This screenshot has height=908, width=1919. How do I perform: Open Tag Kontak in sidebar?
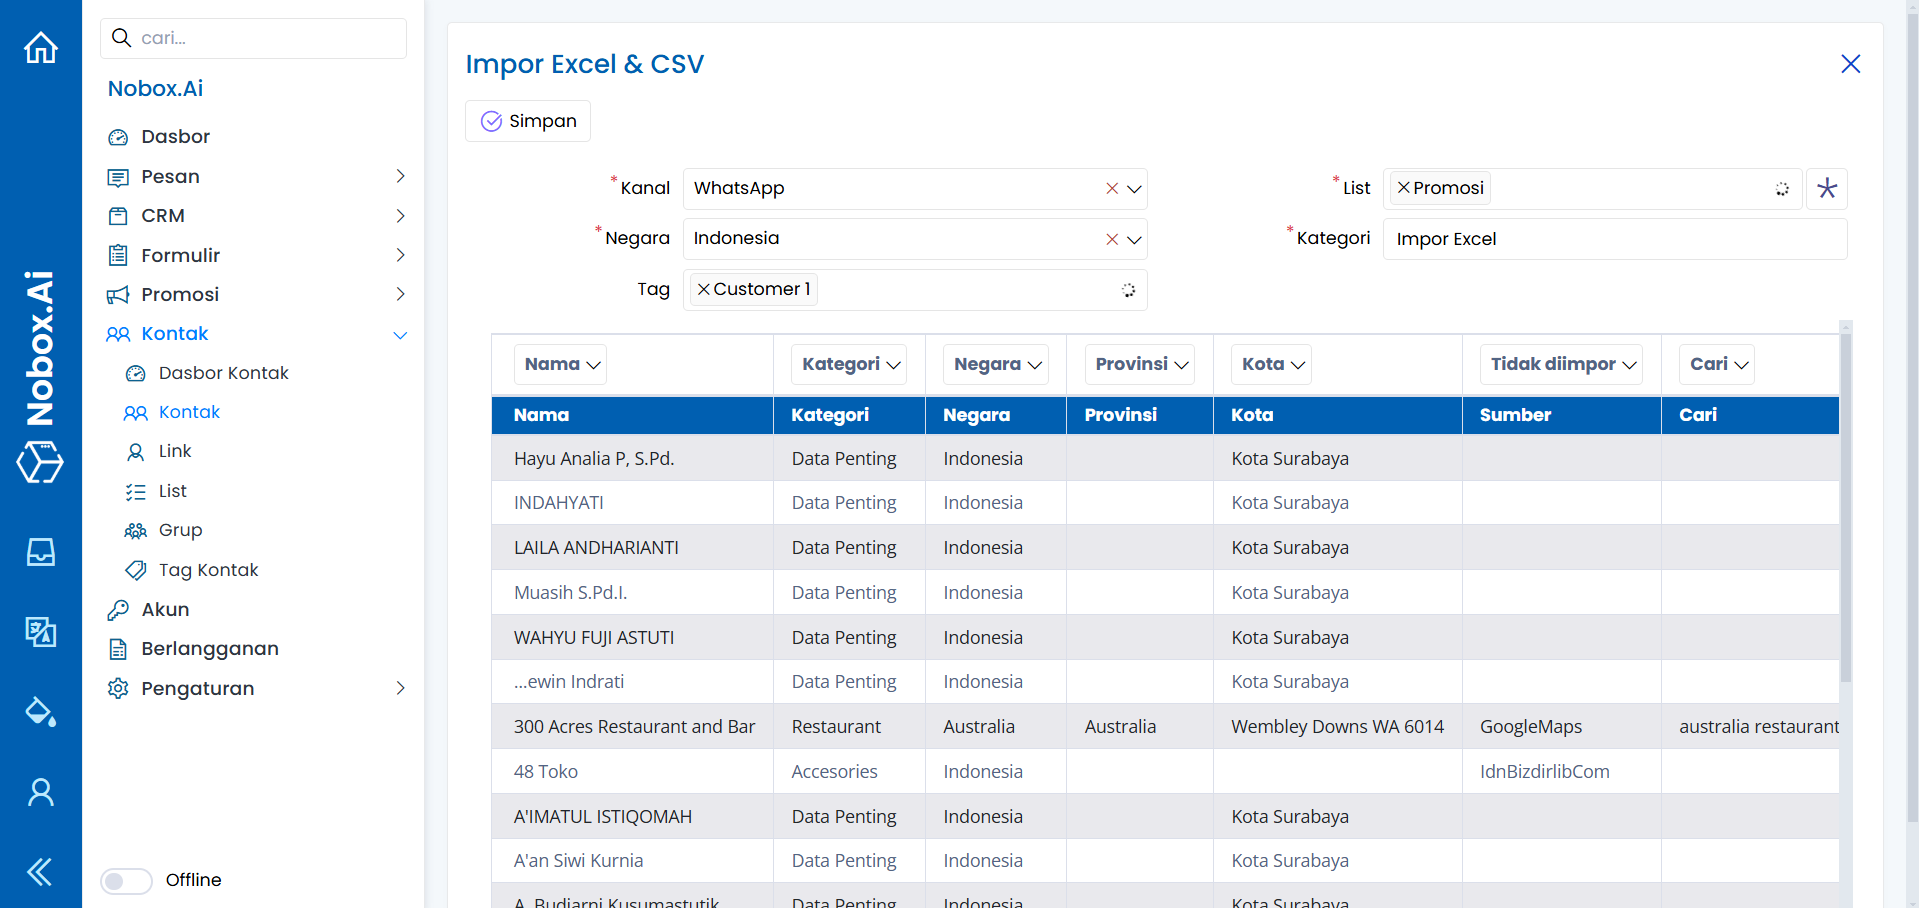coord(208,570)
